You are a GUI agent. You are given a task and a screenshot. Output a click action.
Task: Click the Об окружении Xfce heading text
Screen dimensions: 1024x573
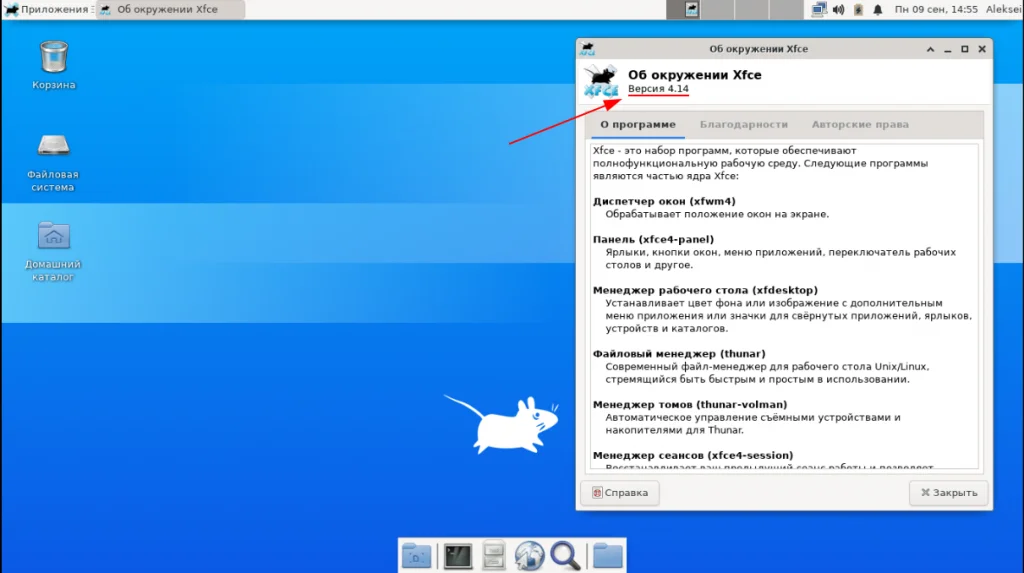(x=695, y=74)
